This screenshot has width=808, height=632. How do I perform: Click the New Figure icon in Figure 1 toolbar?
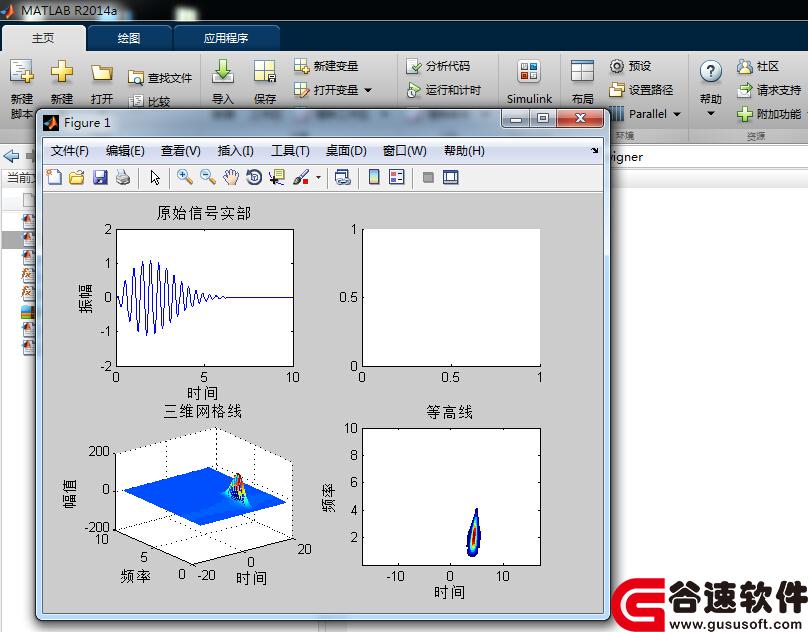coord(54,177)
